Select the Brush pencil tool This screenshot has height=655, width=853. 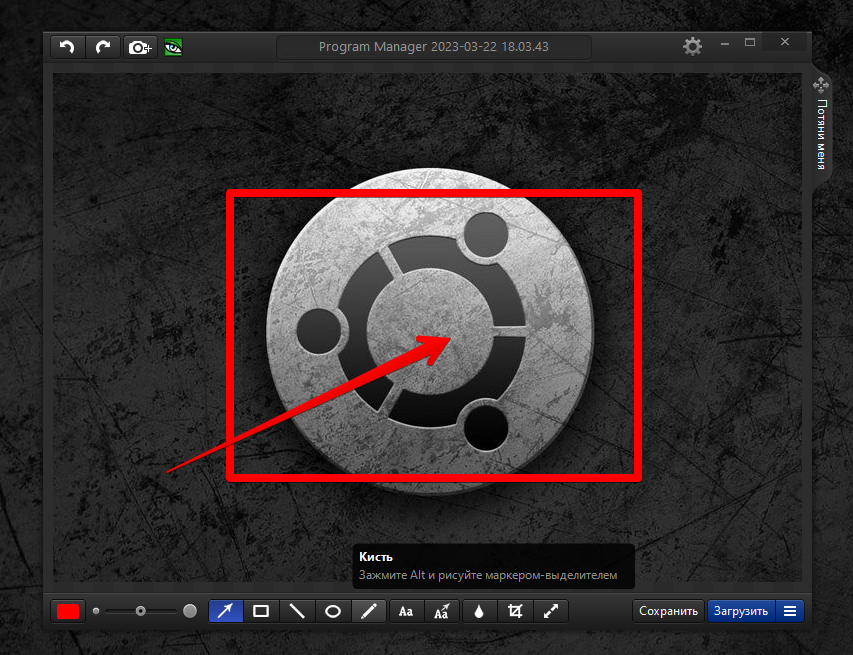pos(369,611)
